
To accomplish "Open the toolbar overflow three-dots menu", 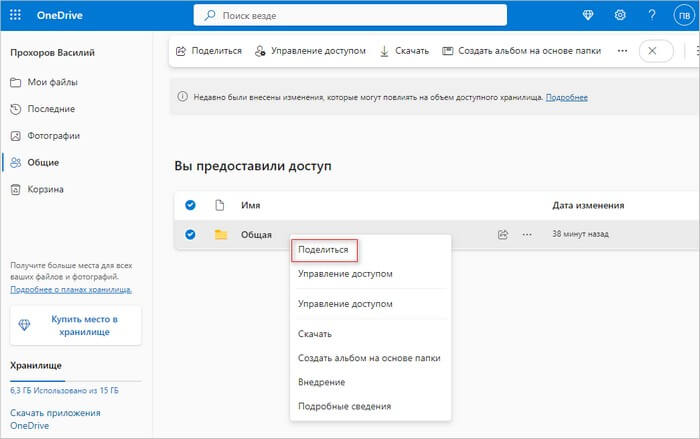I will (622, 51).
